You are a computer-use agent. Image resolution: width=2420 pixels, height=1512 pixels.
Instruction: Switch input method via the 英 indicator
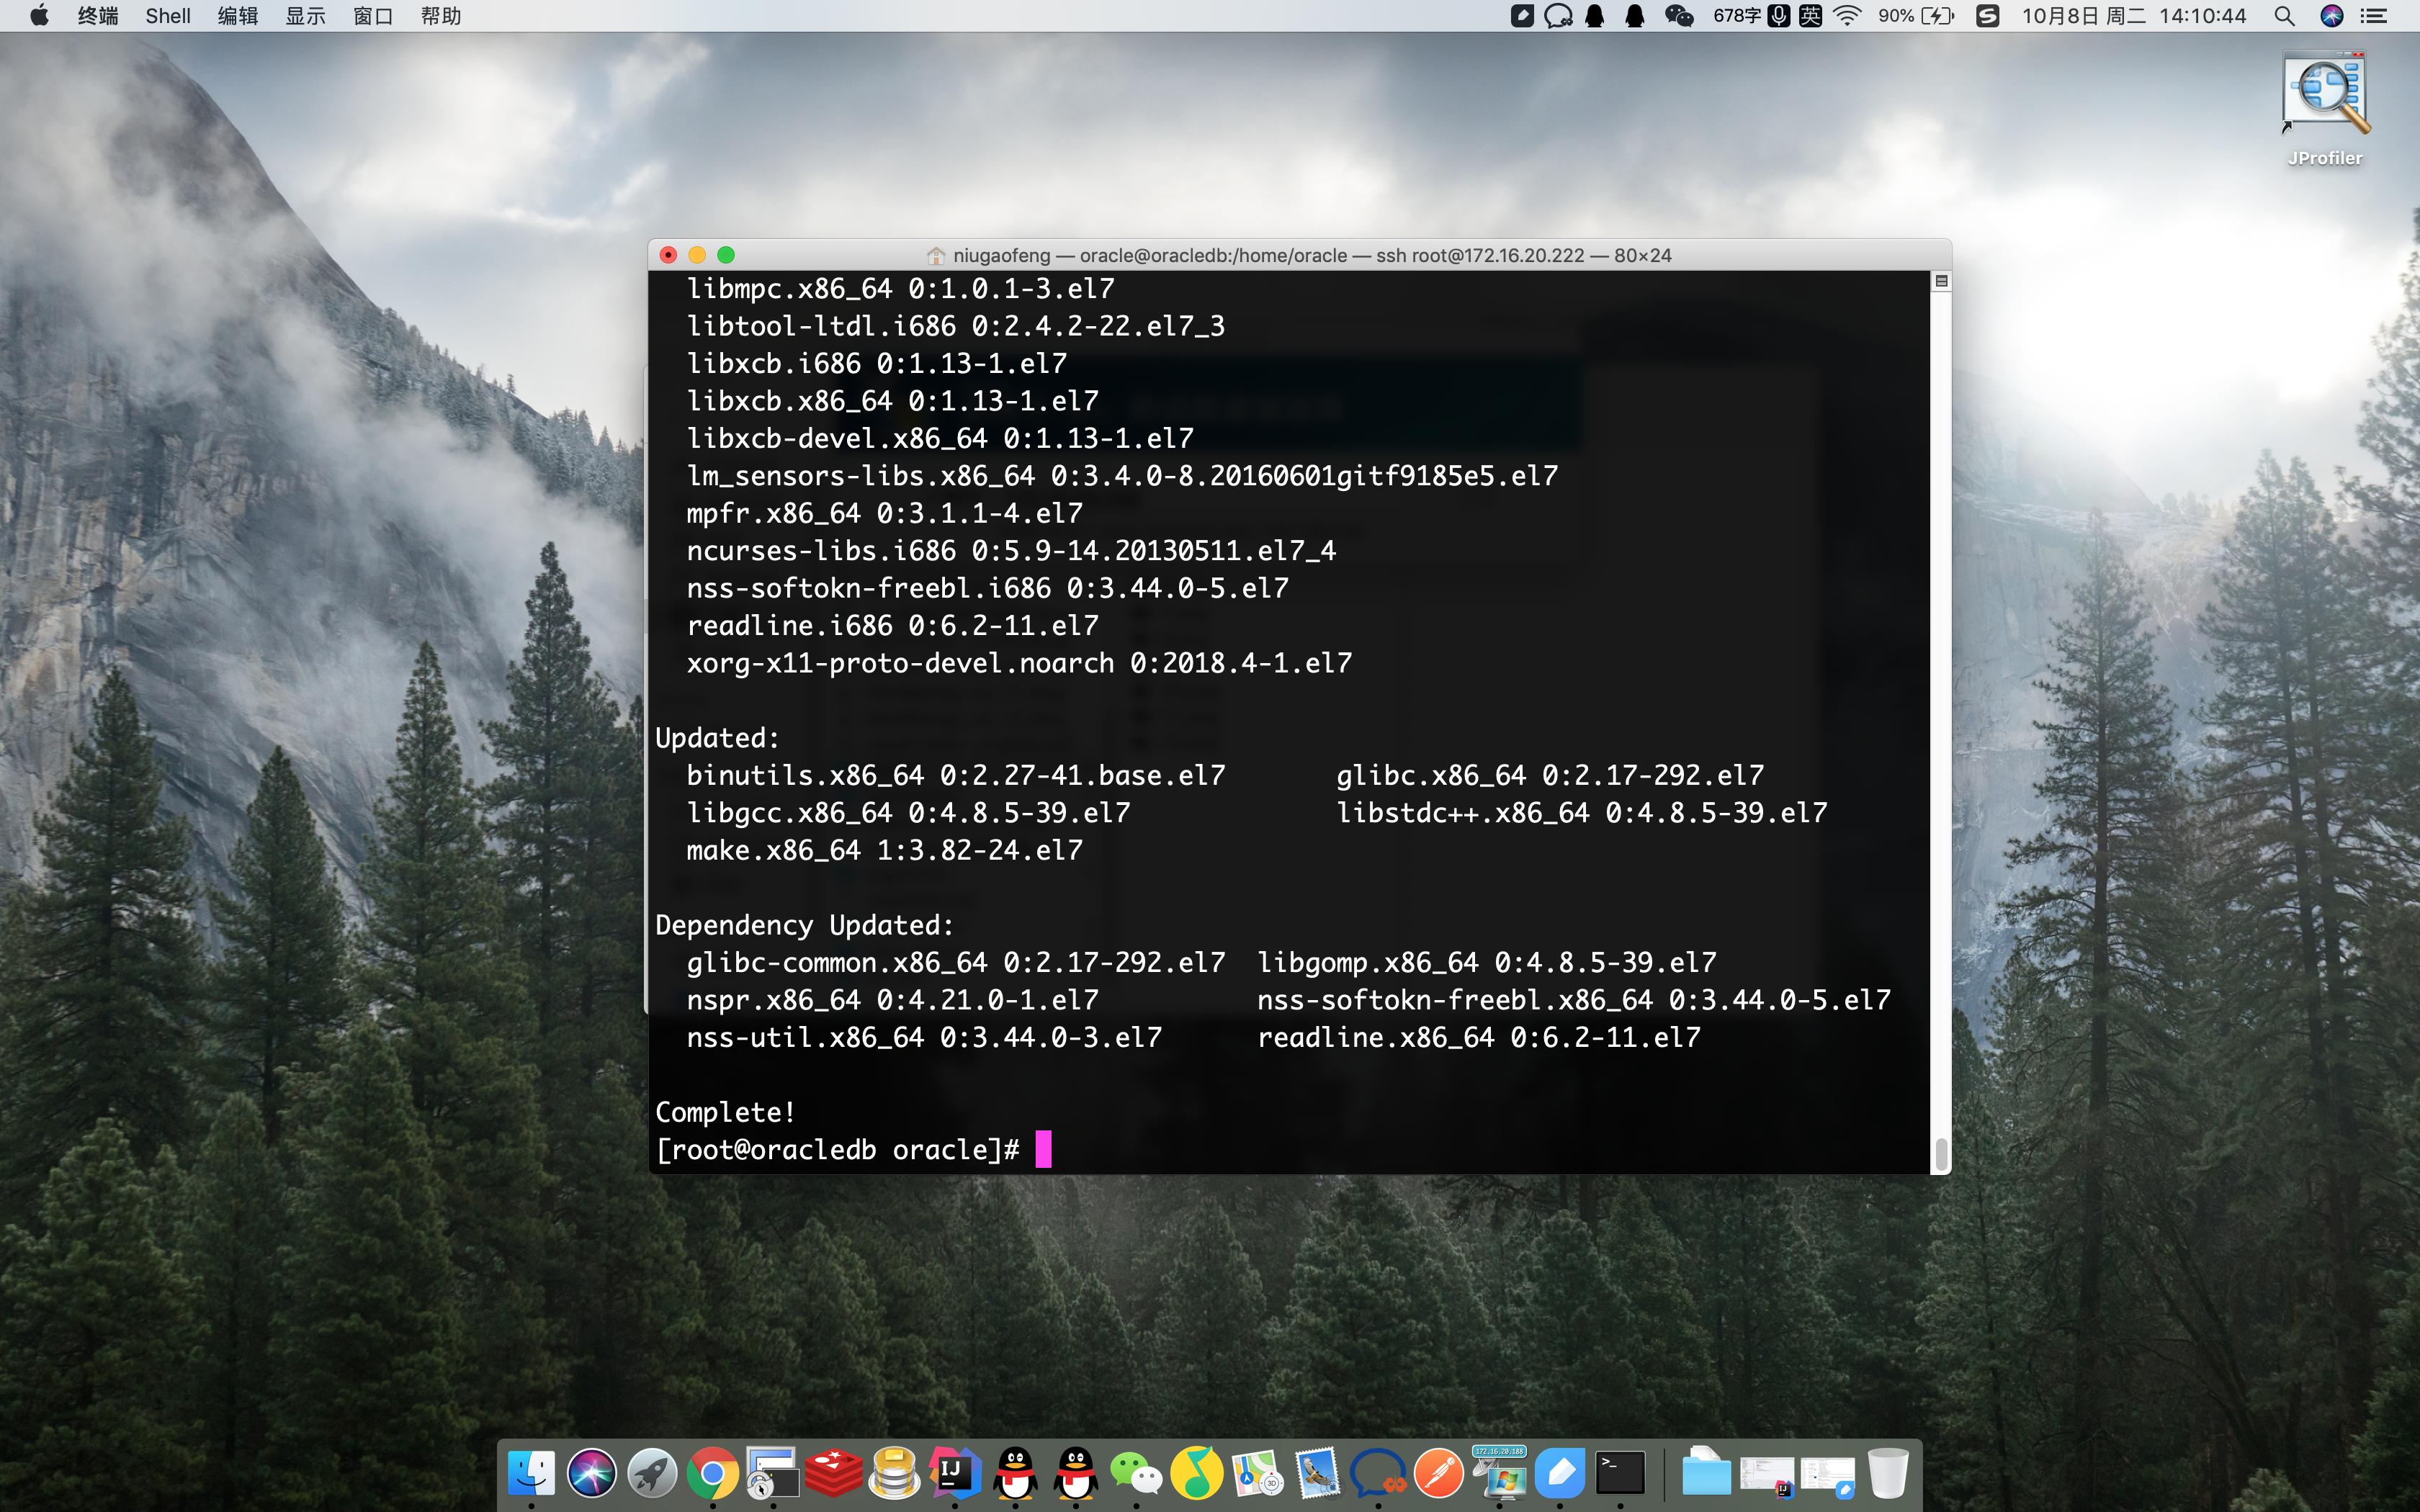point(1810,16)
